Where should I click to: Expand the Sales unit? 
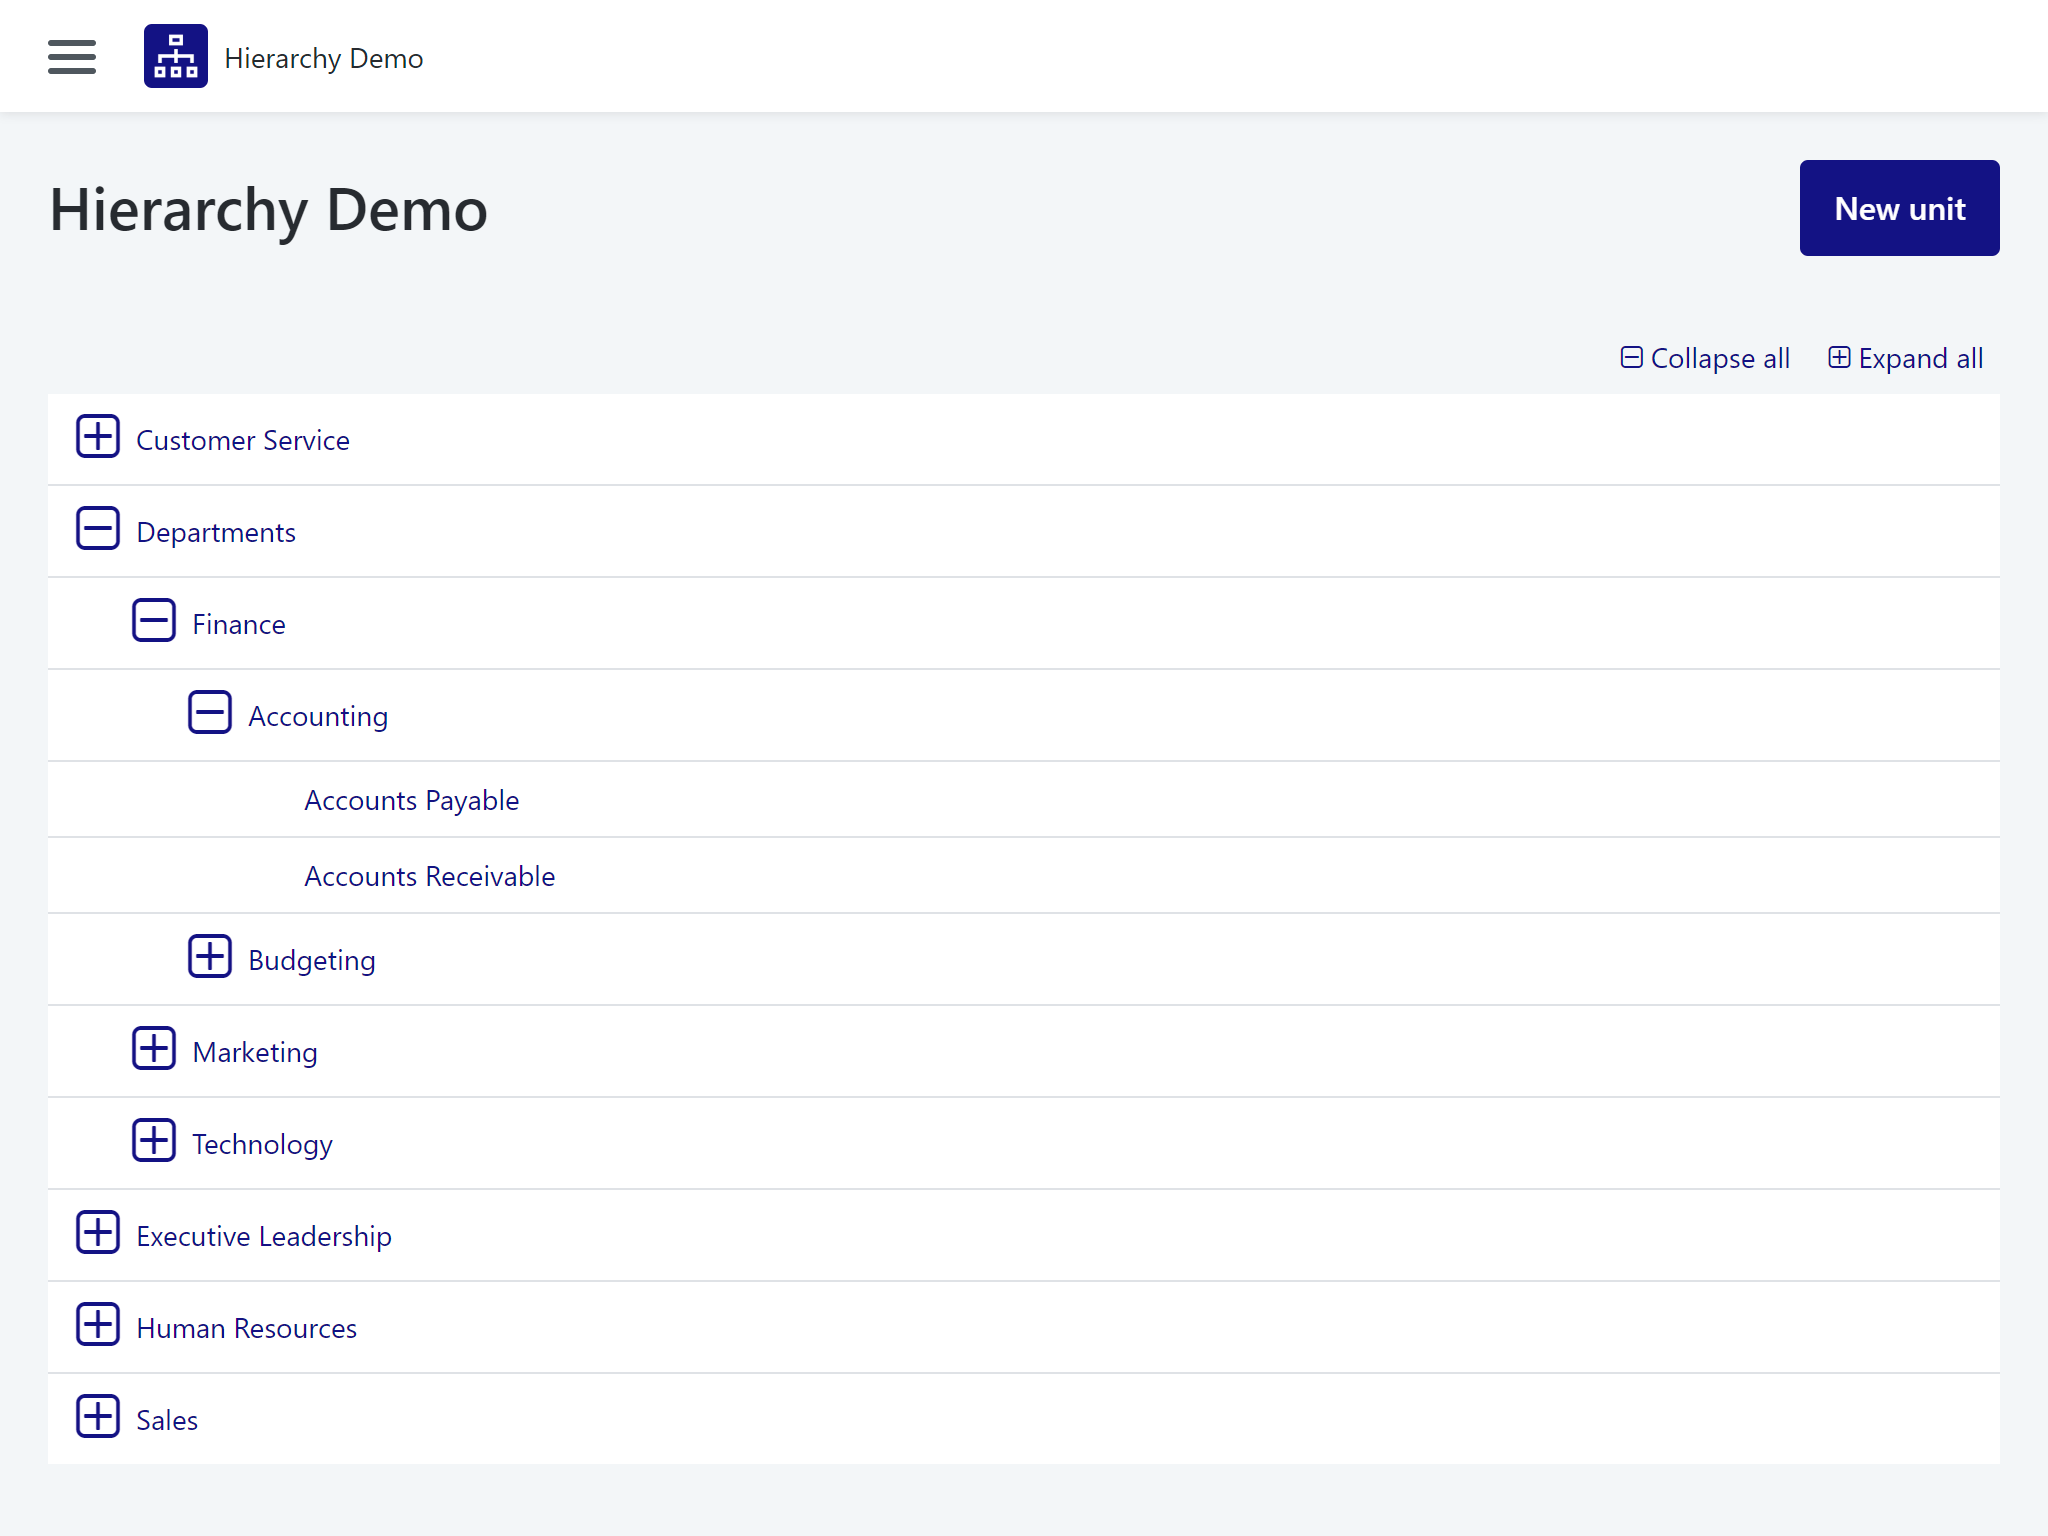pyautogui.click(x=98, y=1417)
